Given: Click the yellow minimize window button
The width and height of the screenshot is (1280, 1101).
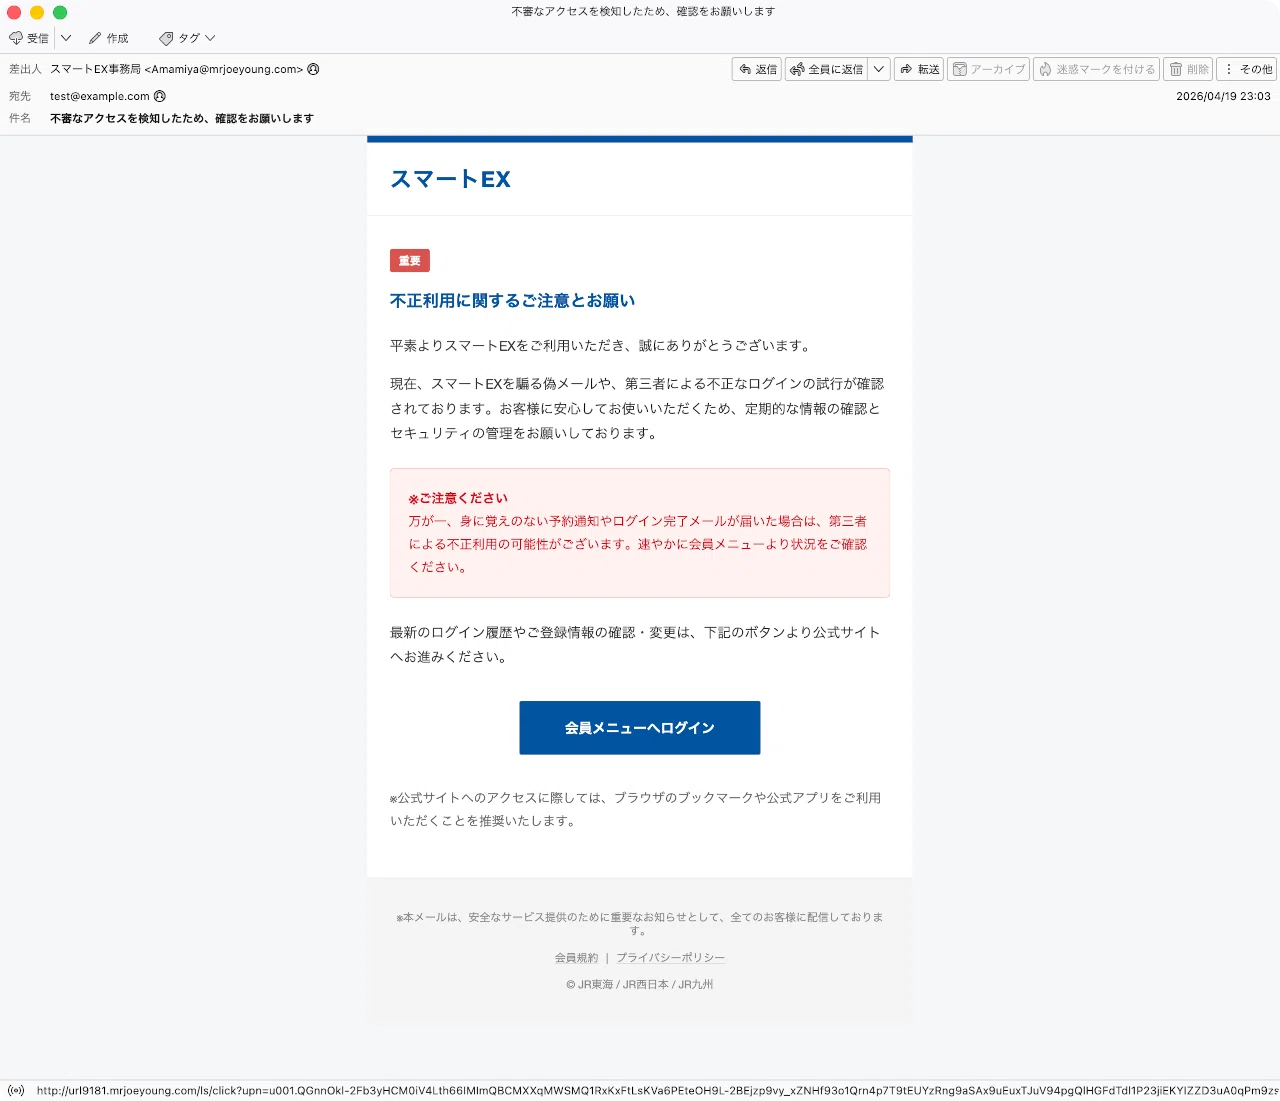Looking at the screenshot, I should [37, 12].
